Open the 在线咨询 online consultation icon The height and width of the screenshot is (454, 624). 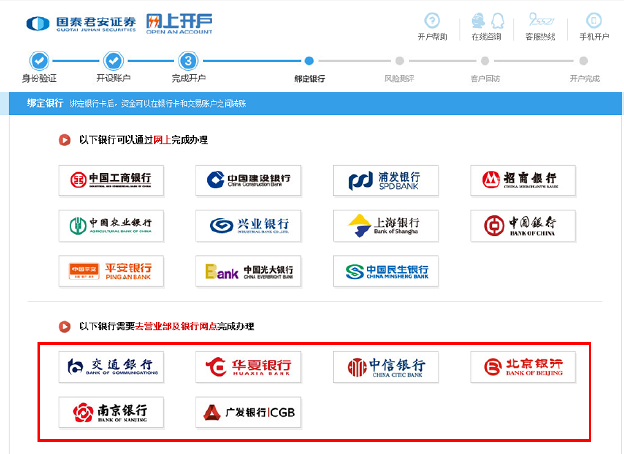487,20
